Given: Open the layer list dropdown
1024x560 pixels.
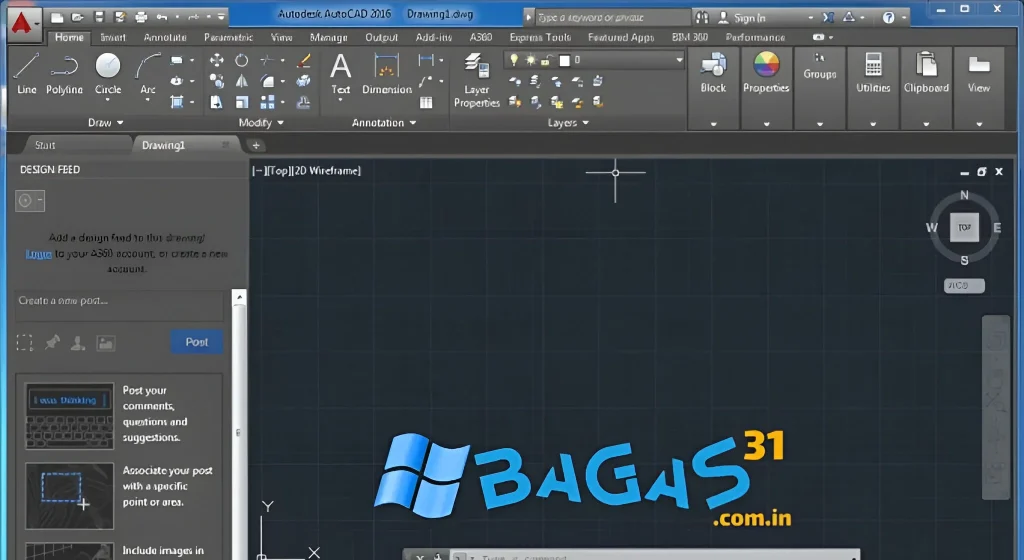Looking at the screenshot, I should (x=679, y=60).
